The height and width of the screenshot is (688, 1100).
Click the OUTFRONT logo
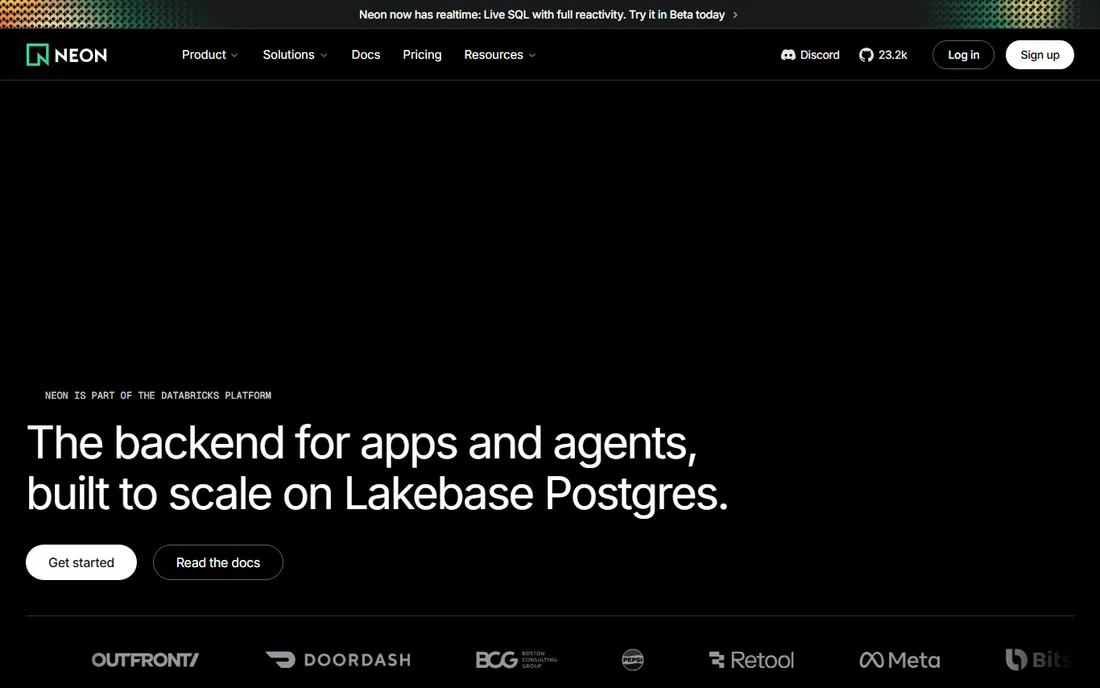[x=145, y=660]
